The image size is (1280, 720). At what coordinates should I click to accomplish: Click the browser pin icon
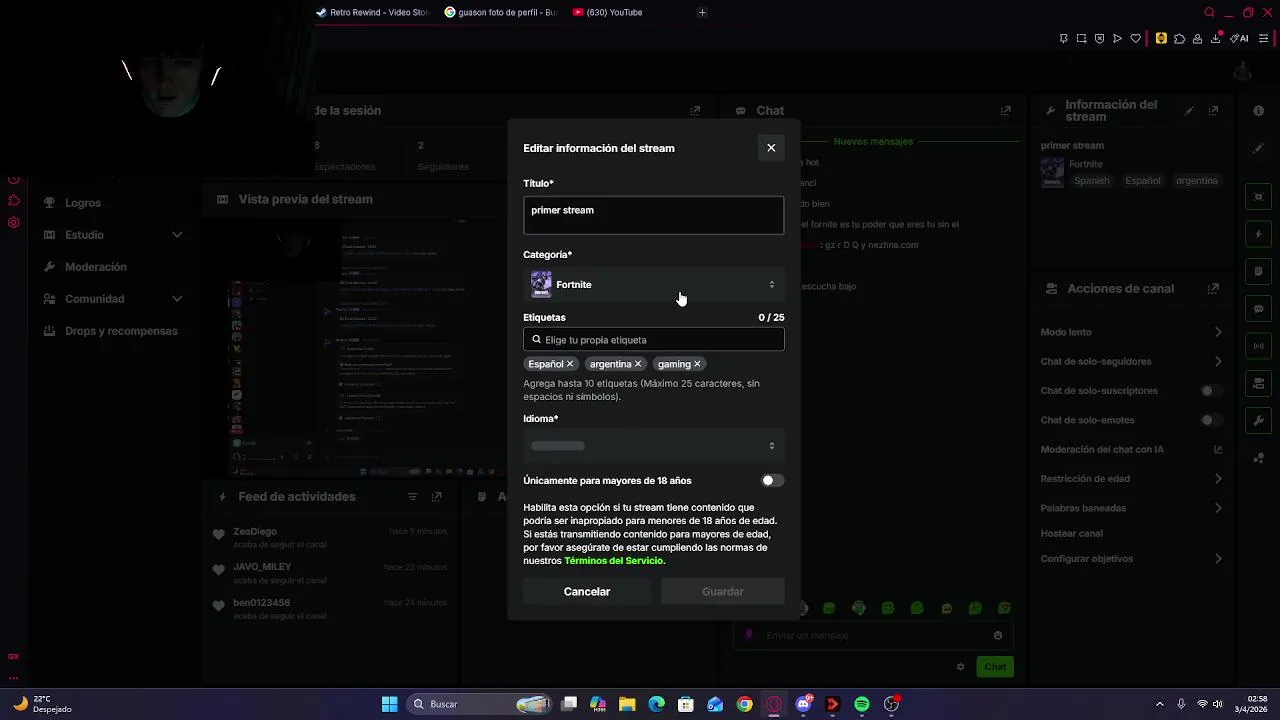1063,39
